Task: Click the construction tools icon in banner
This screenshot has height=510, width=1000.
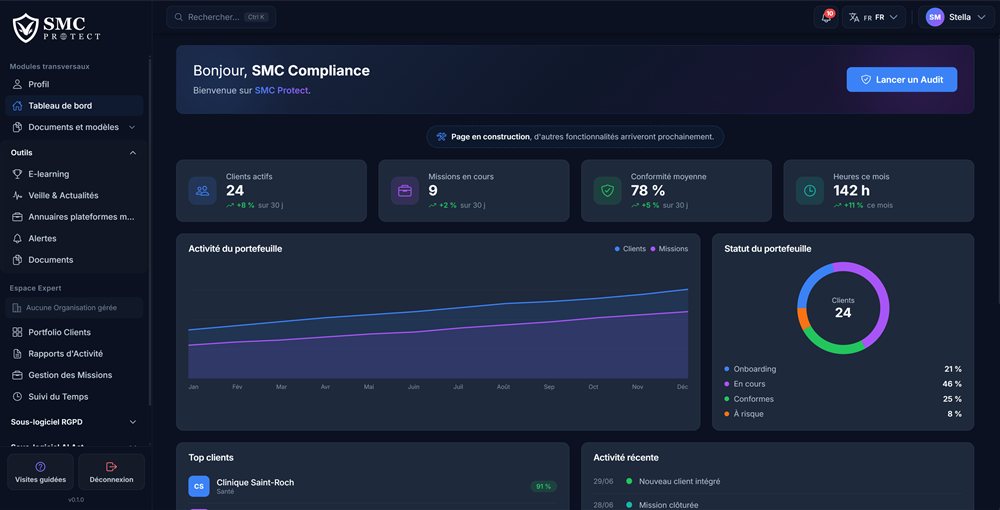Action: (441, 136)
